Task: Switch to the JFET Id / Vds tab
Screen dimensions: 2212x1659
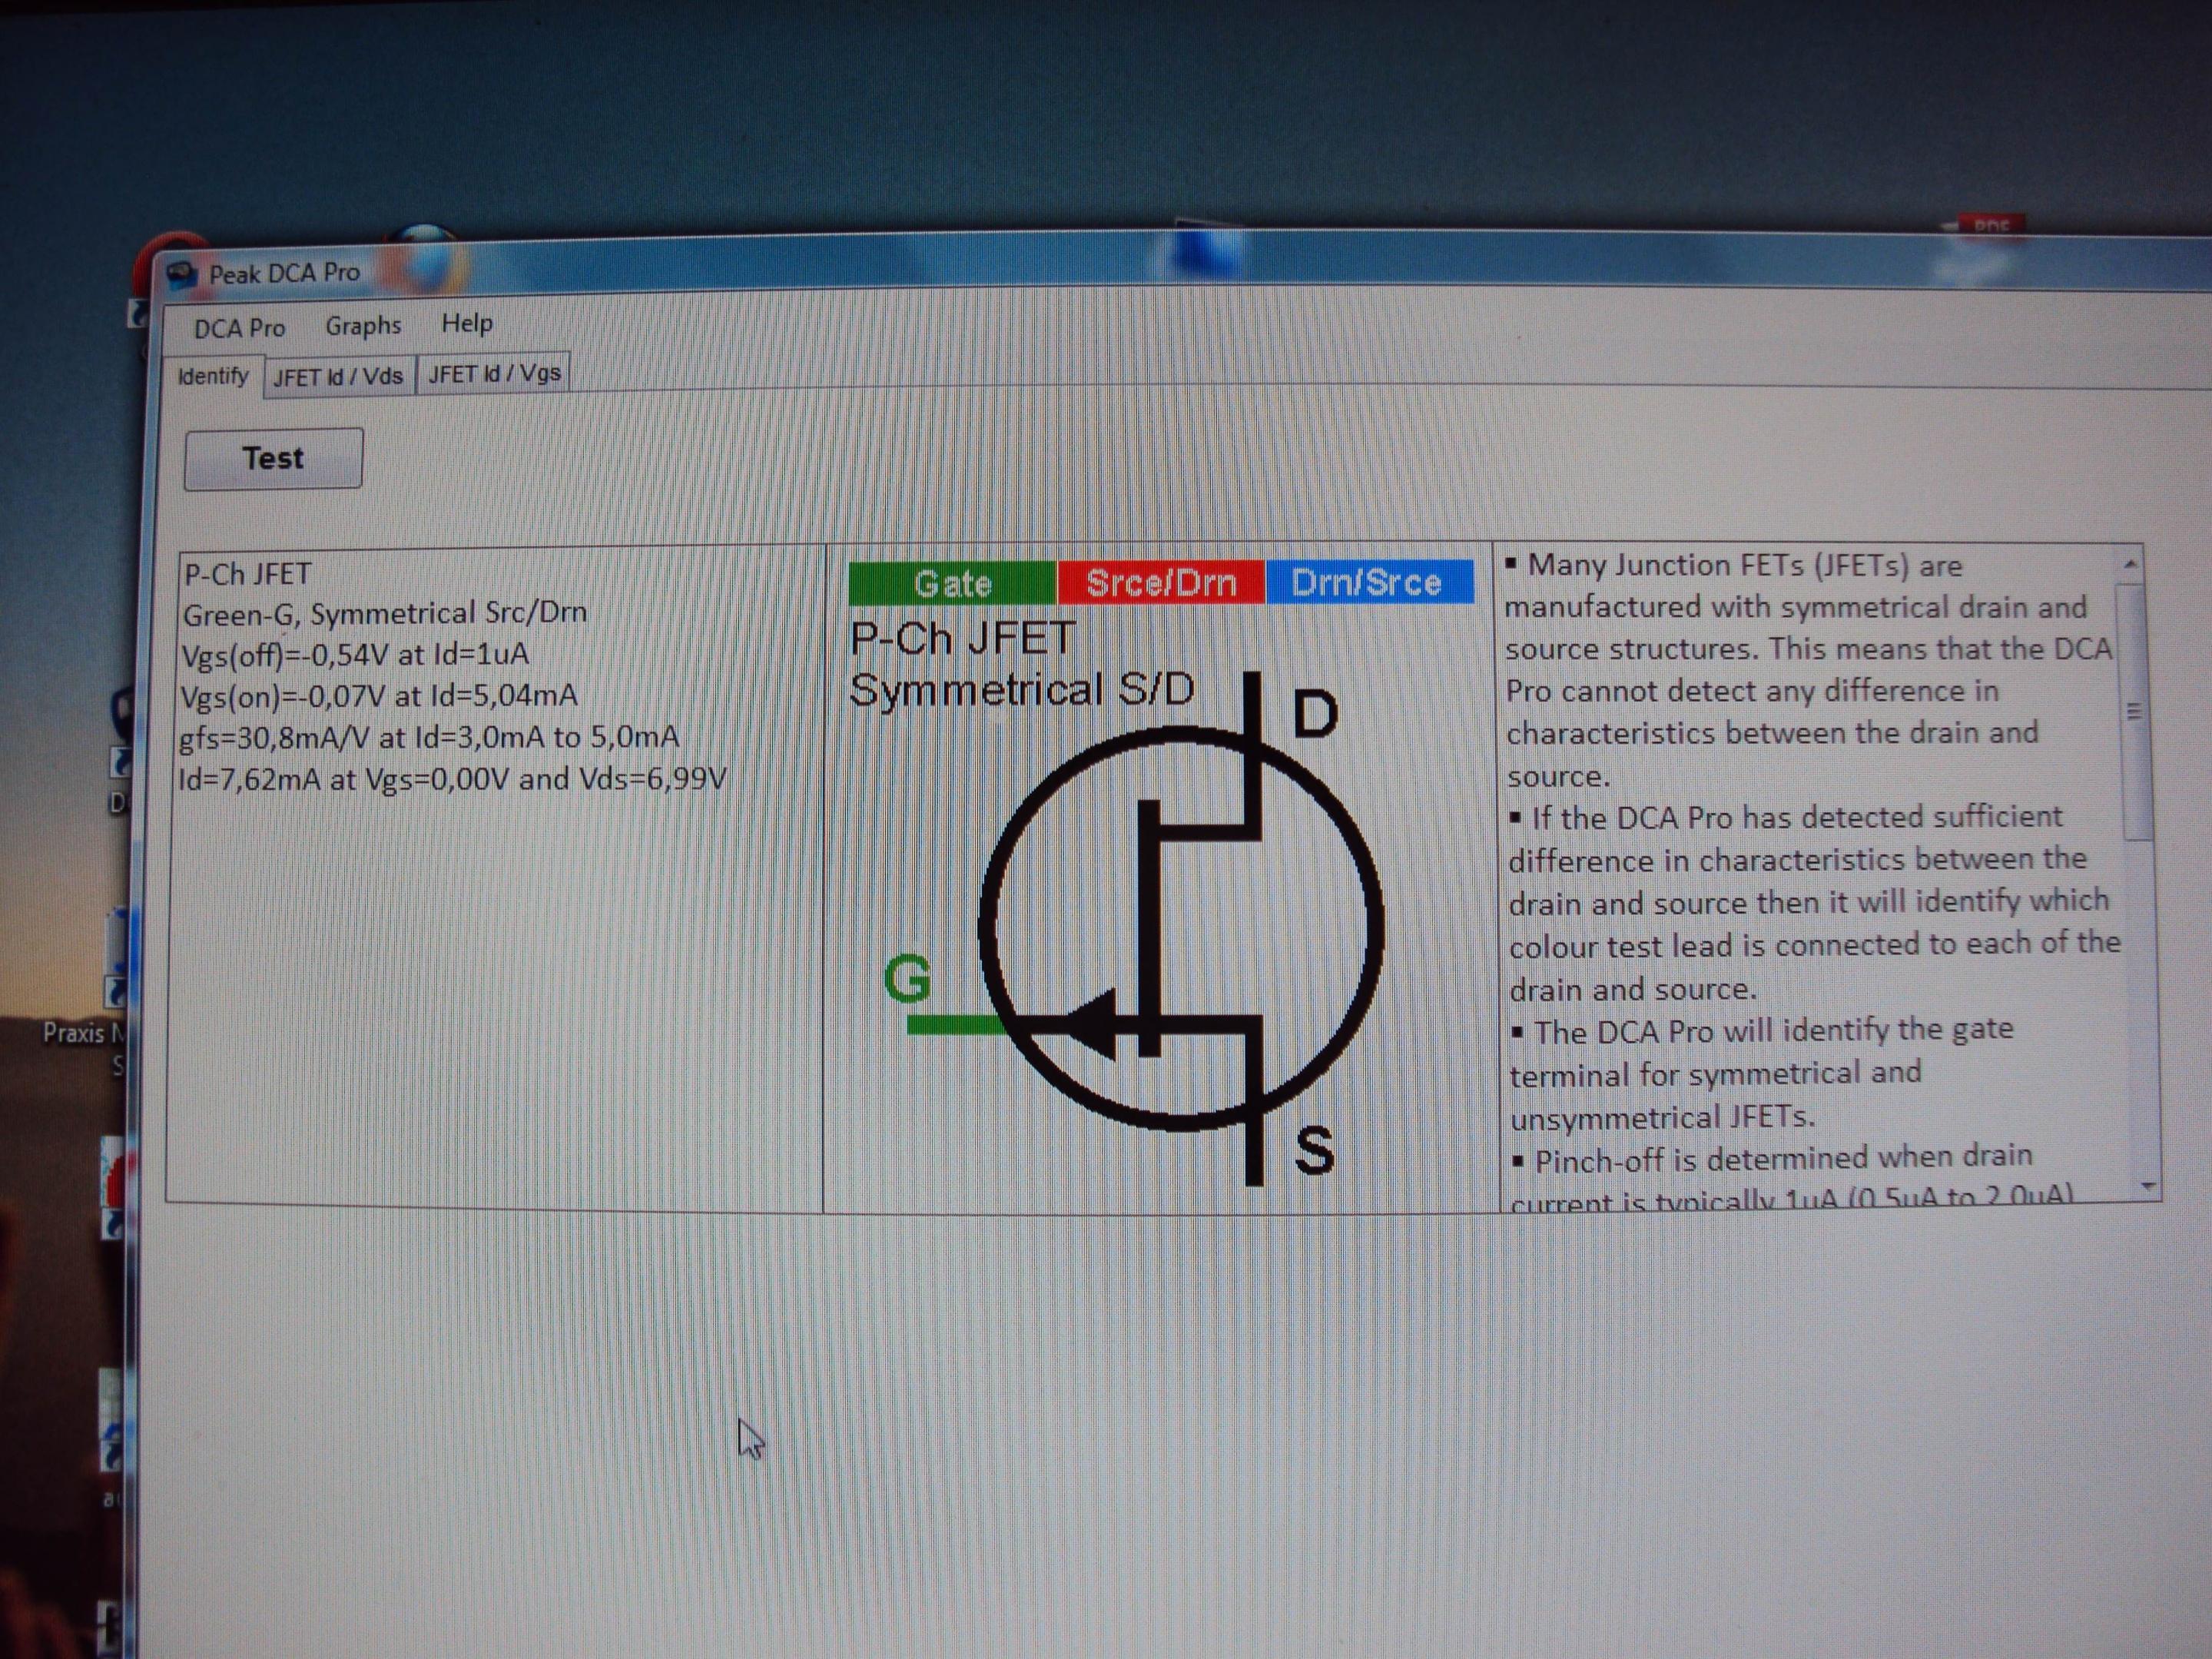Action: (338, 377)
